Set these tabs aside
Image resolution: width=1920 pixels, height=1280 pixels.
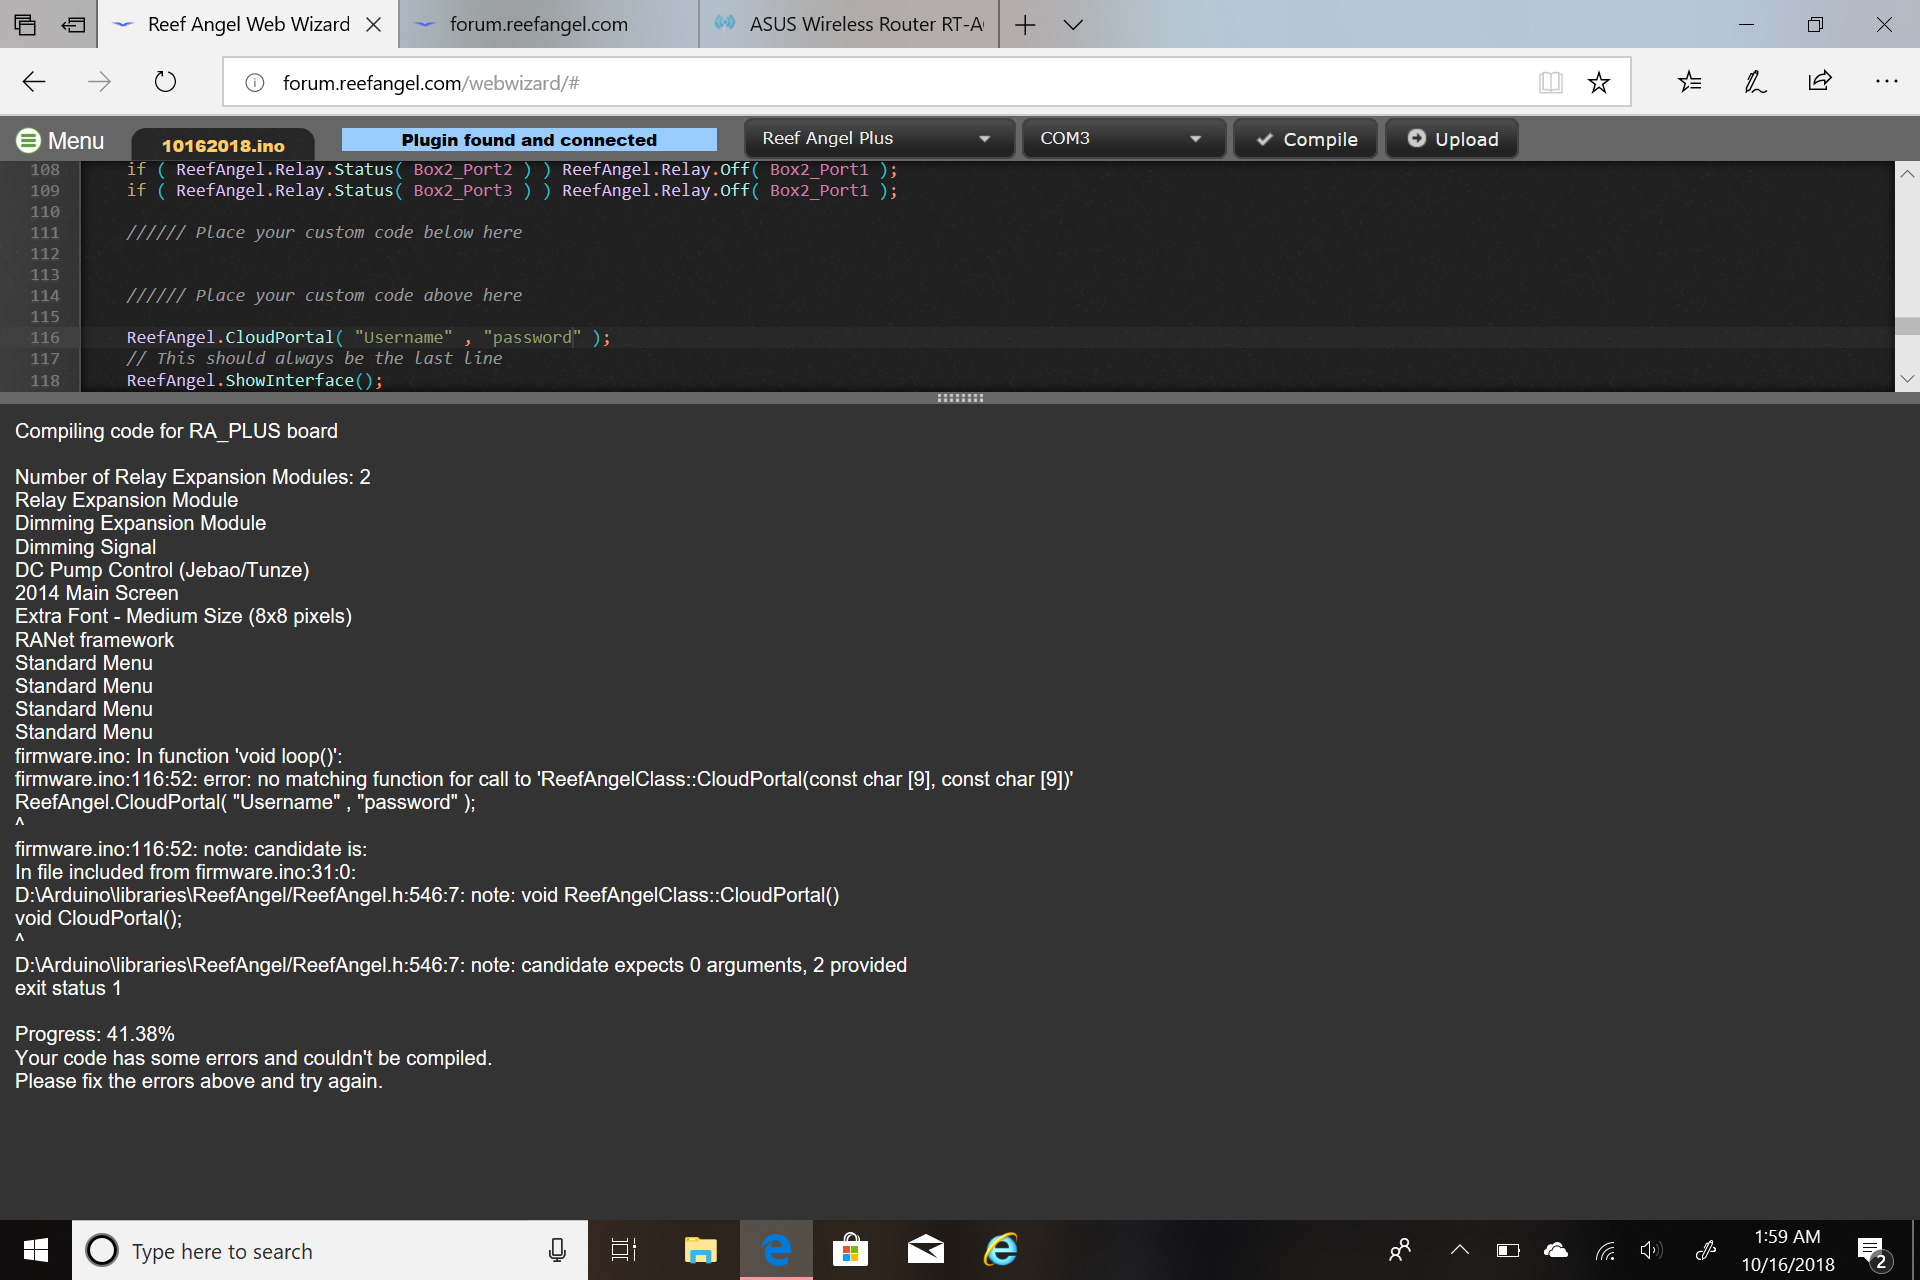[x=73, y=24]
